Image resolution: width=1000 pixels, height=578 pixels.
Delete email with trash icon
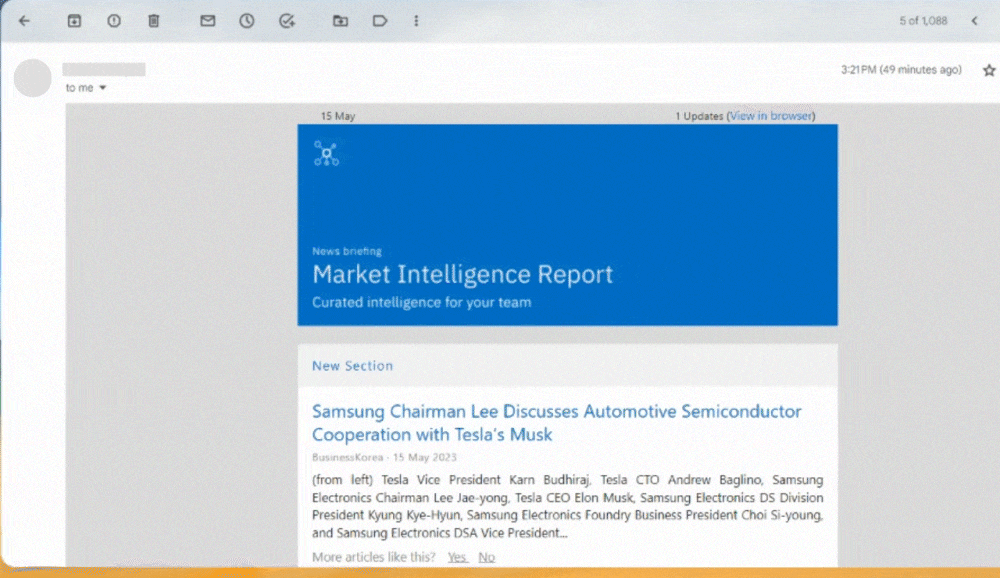pos(154,21)
